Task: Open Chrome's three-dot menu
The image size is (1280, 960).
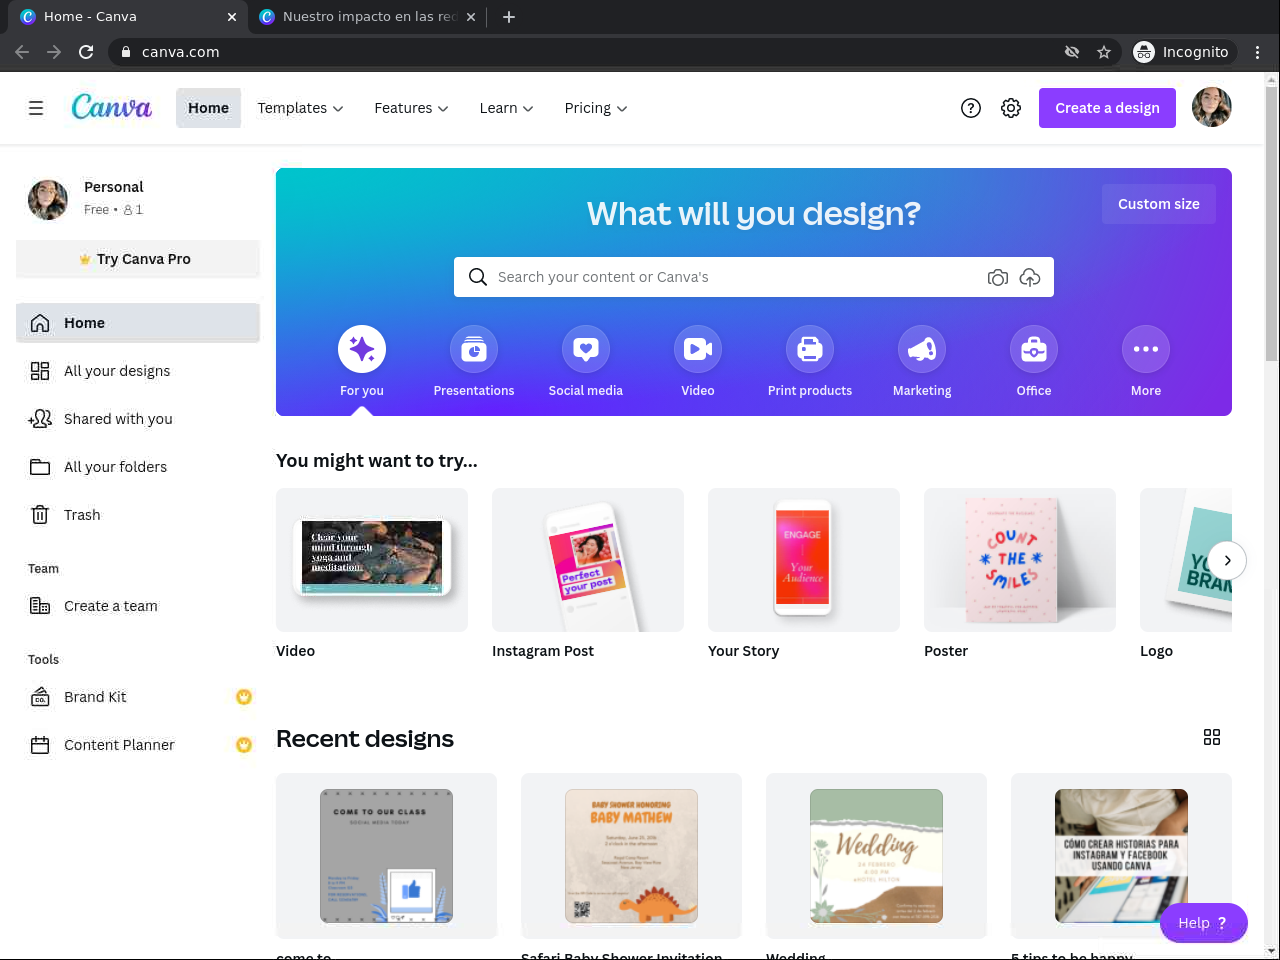Action: tap(1258, 52)
